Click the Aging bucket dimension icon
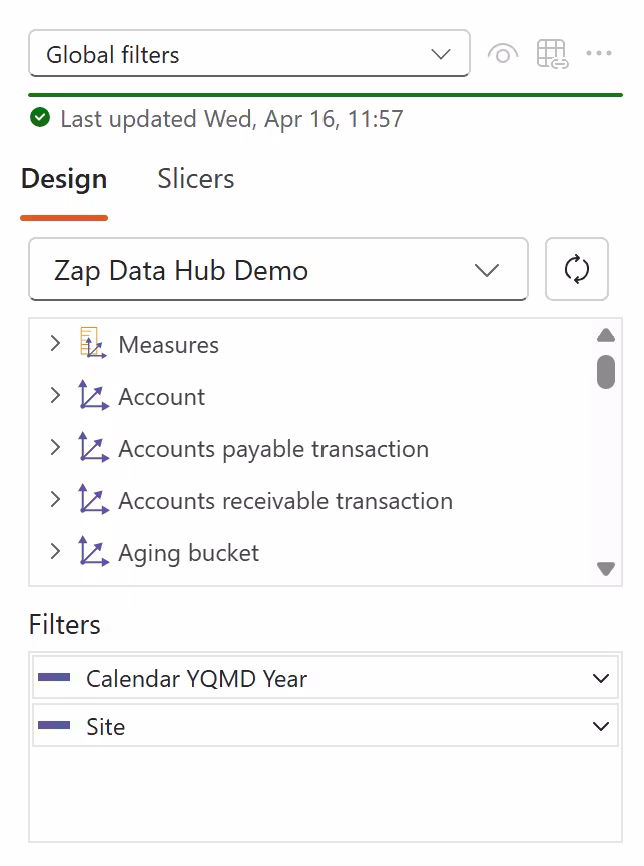Viewport: 644px width, 866px height. point(93,552)
